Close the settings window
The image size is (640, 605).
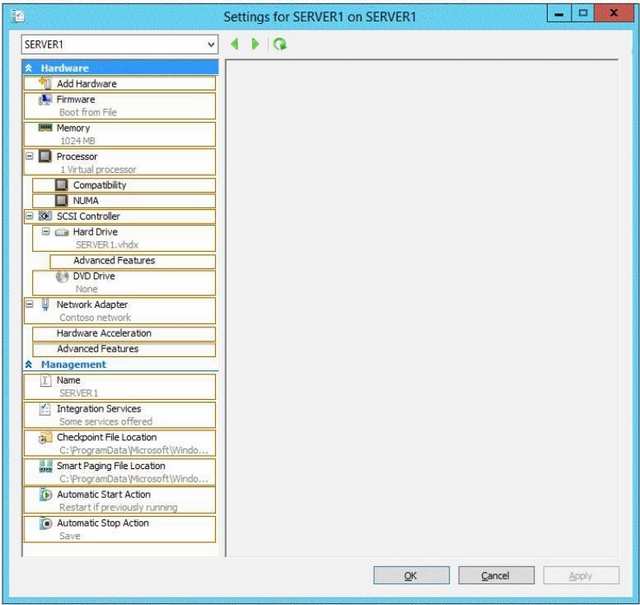(x=614, y=14)
